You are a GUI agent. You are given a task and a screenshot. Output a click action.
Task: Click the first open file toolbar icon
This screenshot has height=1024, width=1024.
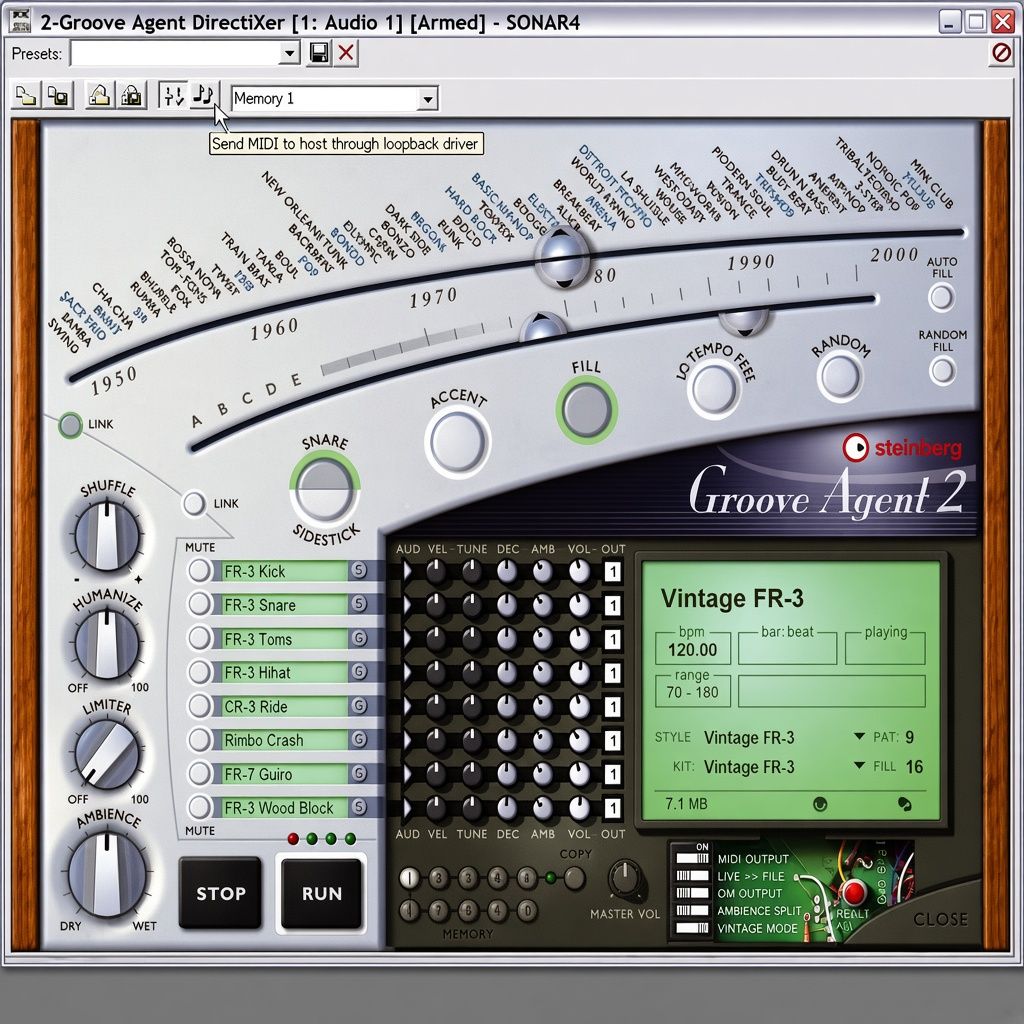[x=26, y=97]
